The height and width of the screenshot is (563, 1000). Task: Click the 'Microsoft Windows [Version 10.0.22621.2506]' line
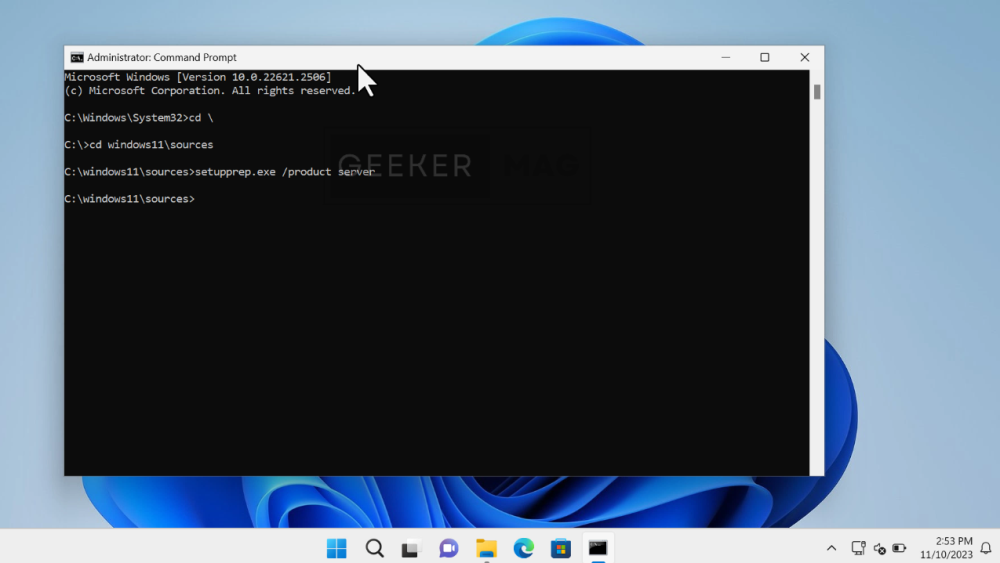(x=198, y=77)
